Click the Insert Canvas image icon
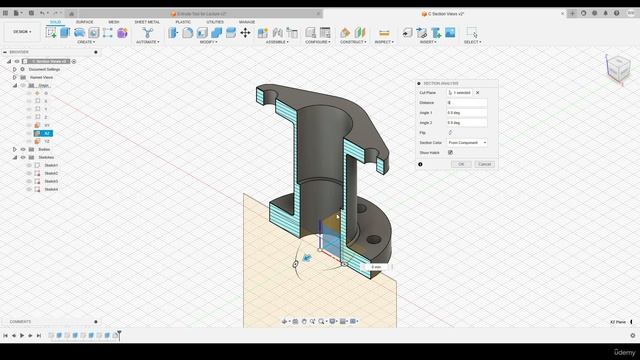640x360 pixels. click(450, 33)
